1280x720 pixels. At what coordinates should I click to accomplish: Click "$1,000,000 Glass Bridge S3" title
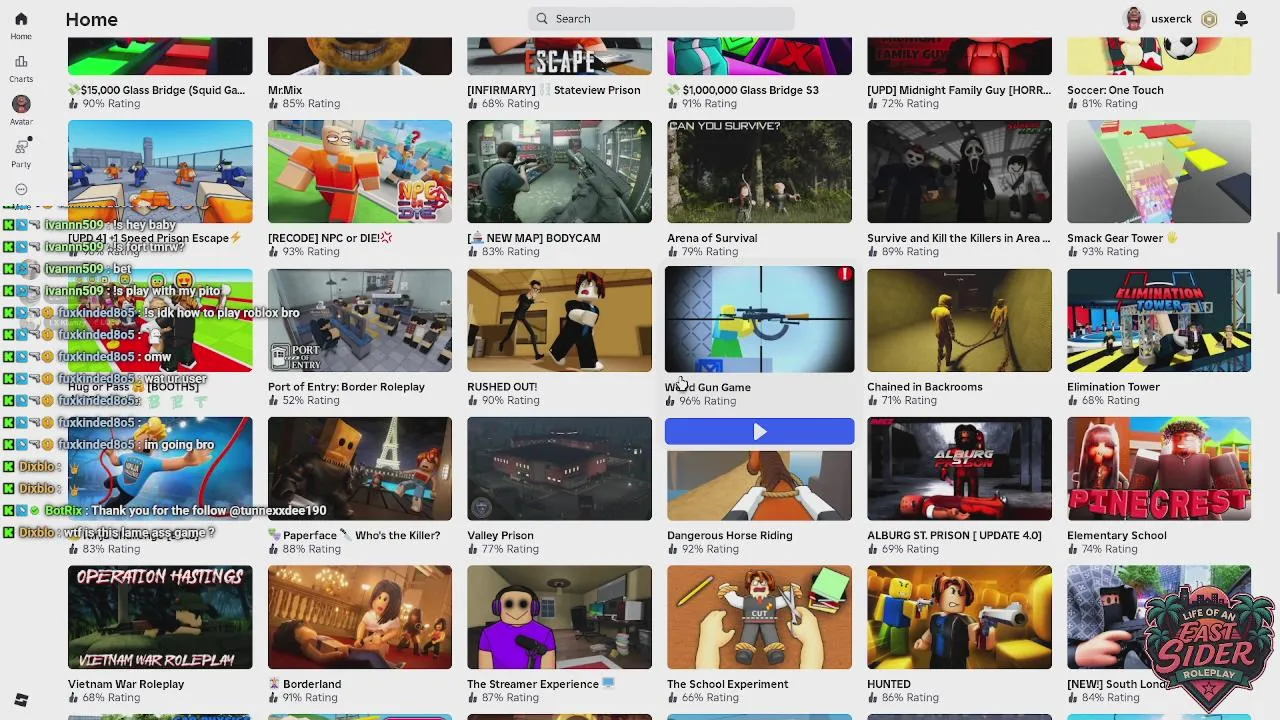(743, 90)
